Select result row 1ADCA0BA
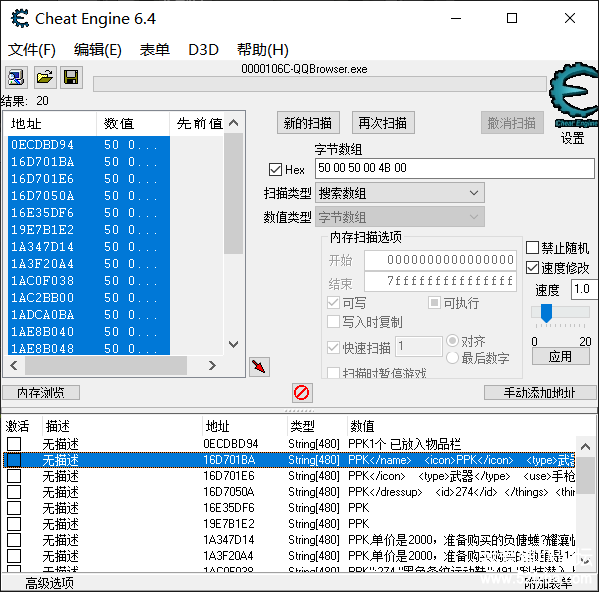Image resolution: width=599 pixels, height=592 pixels. tap(89, 315)
